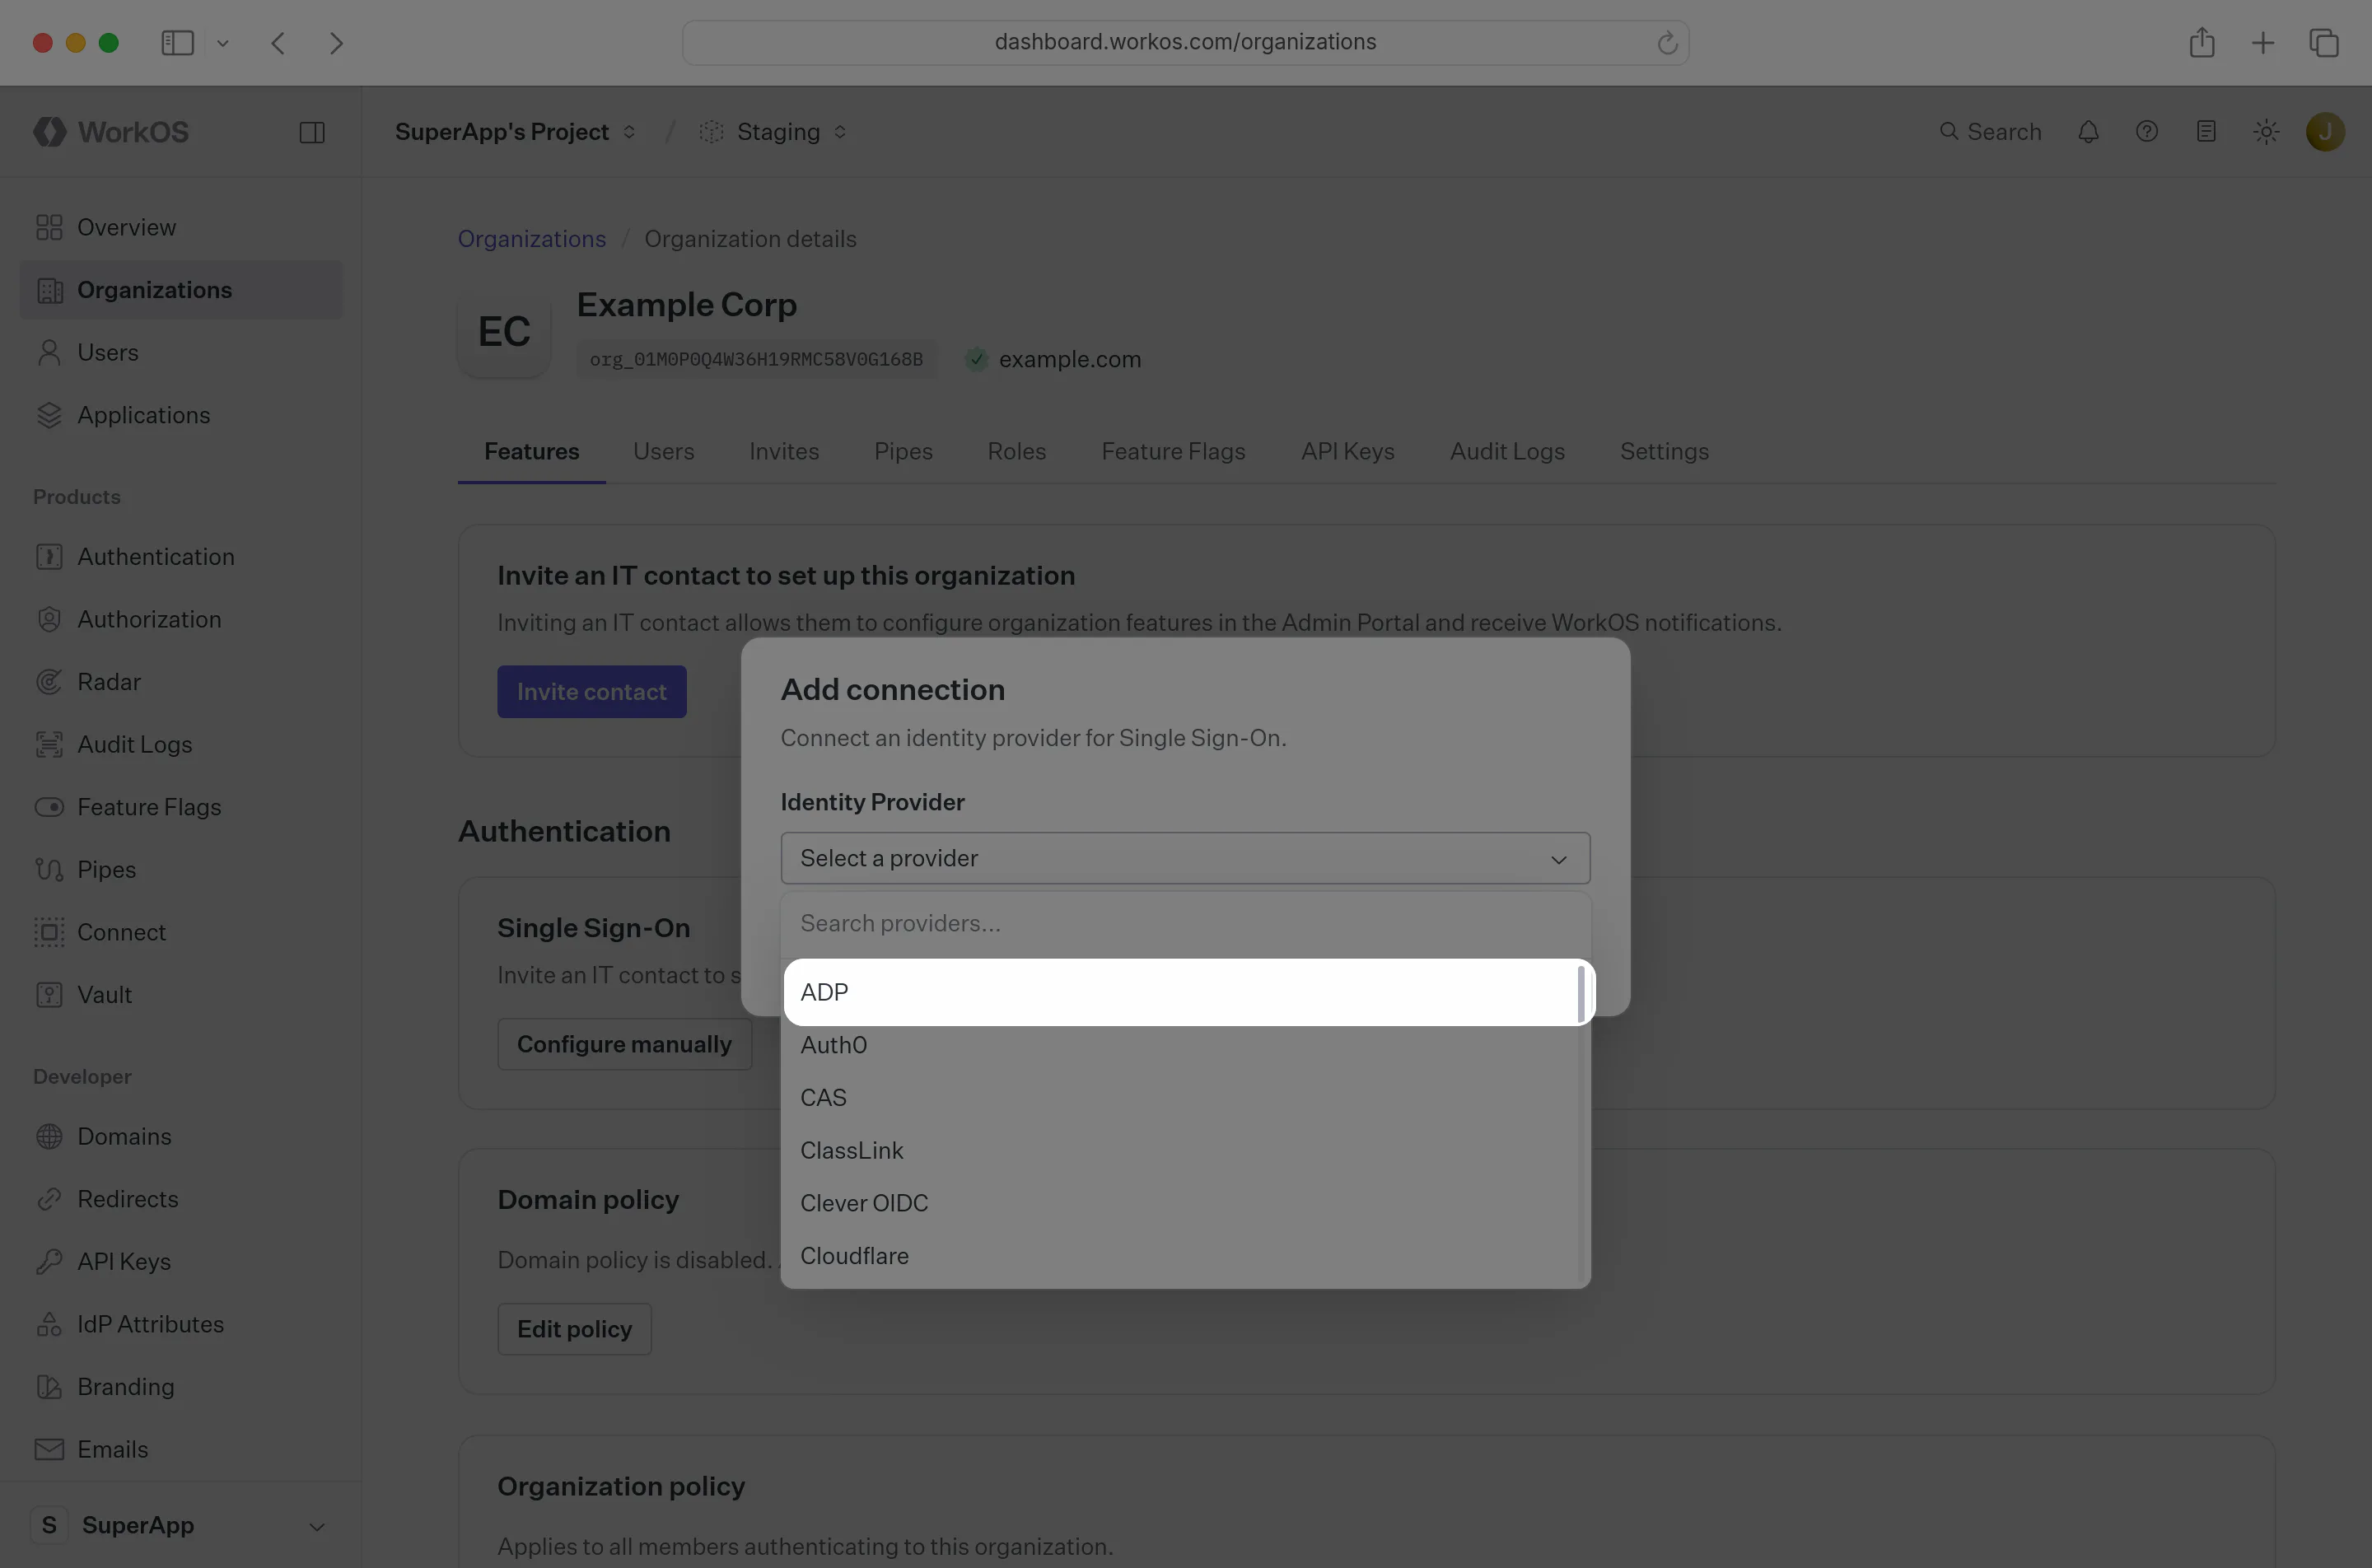Open Radar in sidebar

pyautogui.click(x=181, y=682)
